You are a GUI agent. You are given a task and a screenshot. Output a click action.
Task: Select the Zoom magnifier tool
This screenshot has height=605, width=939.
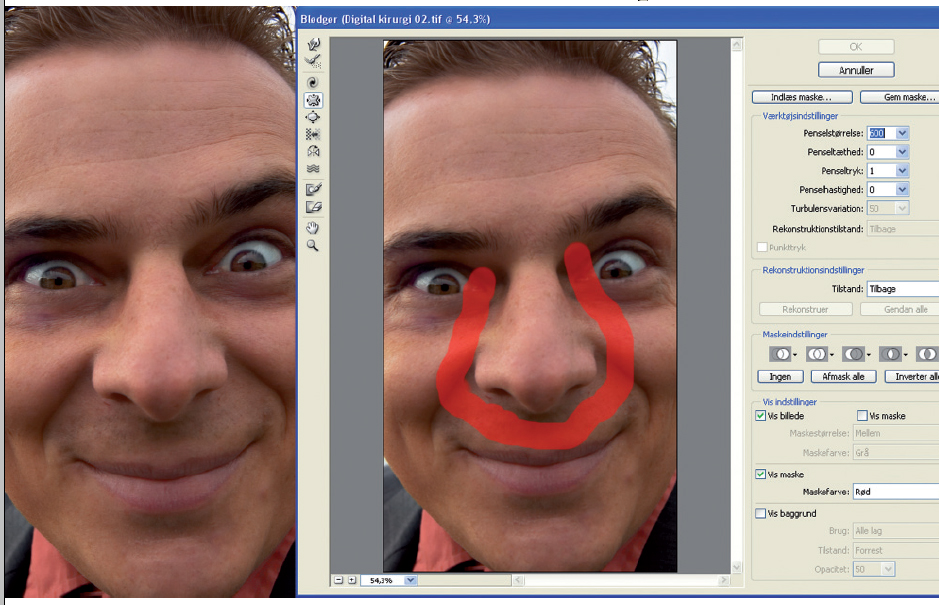(313, 245)
